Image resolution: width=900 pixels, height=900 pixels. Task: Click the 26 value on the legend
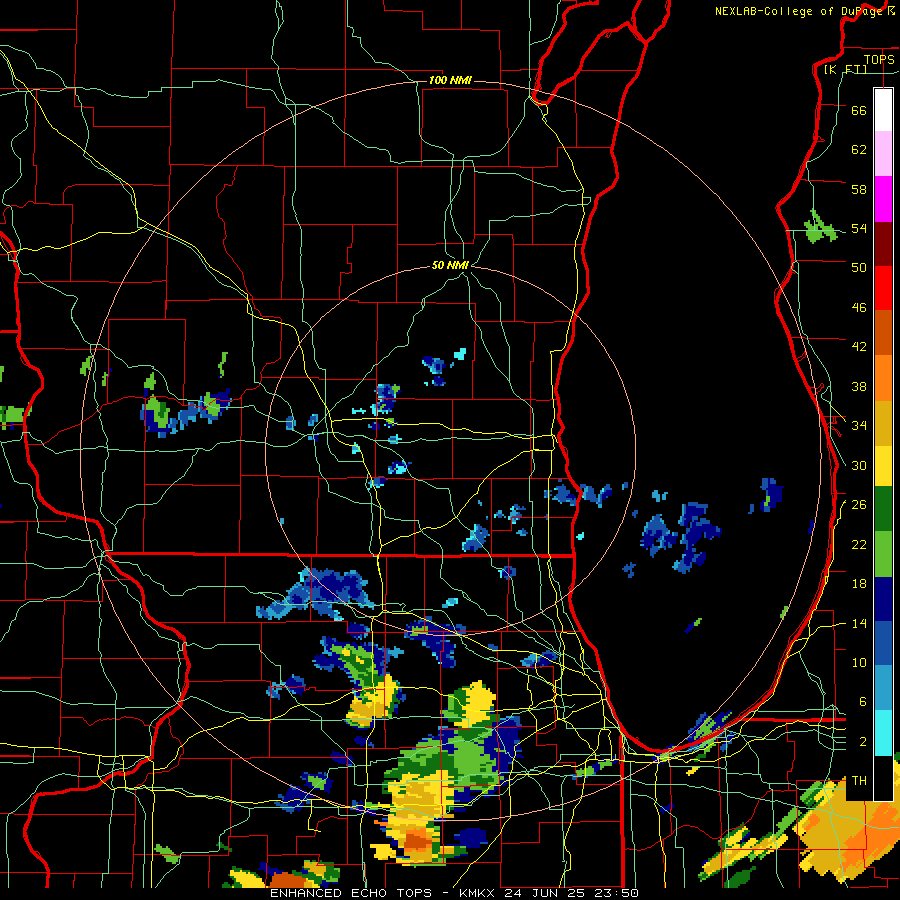pos(859,505)
